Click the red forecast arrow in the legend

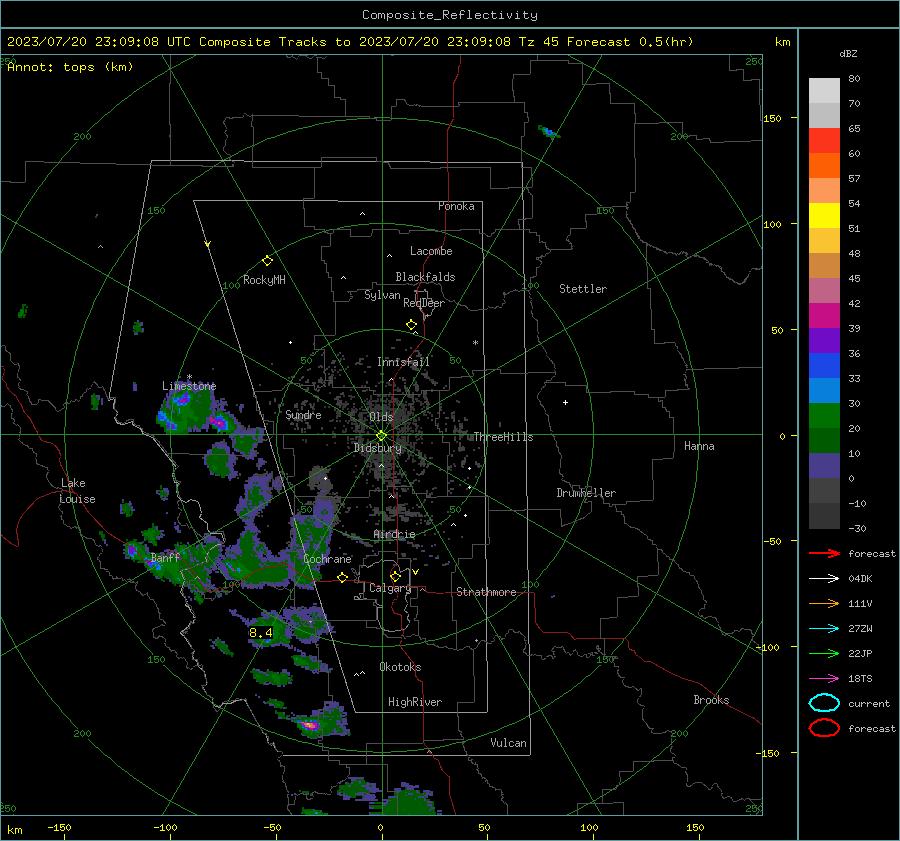tap(824, 553)
